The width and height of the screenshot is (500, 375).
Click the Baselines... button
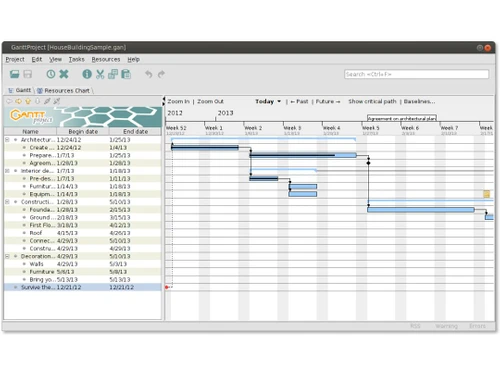tap(419, 101)
